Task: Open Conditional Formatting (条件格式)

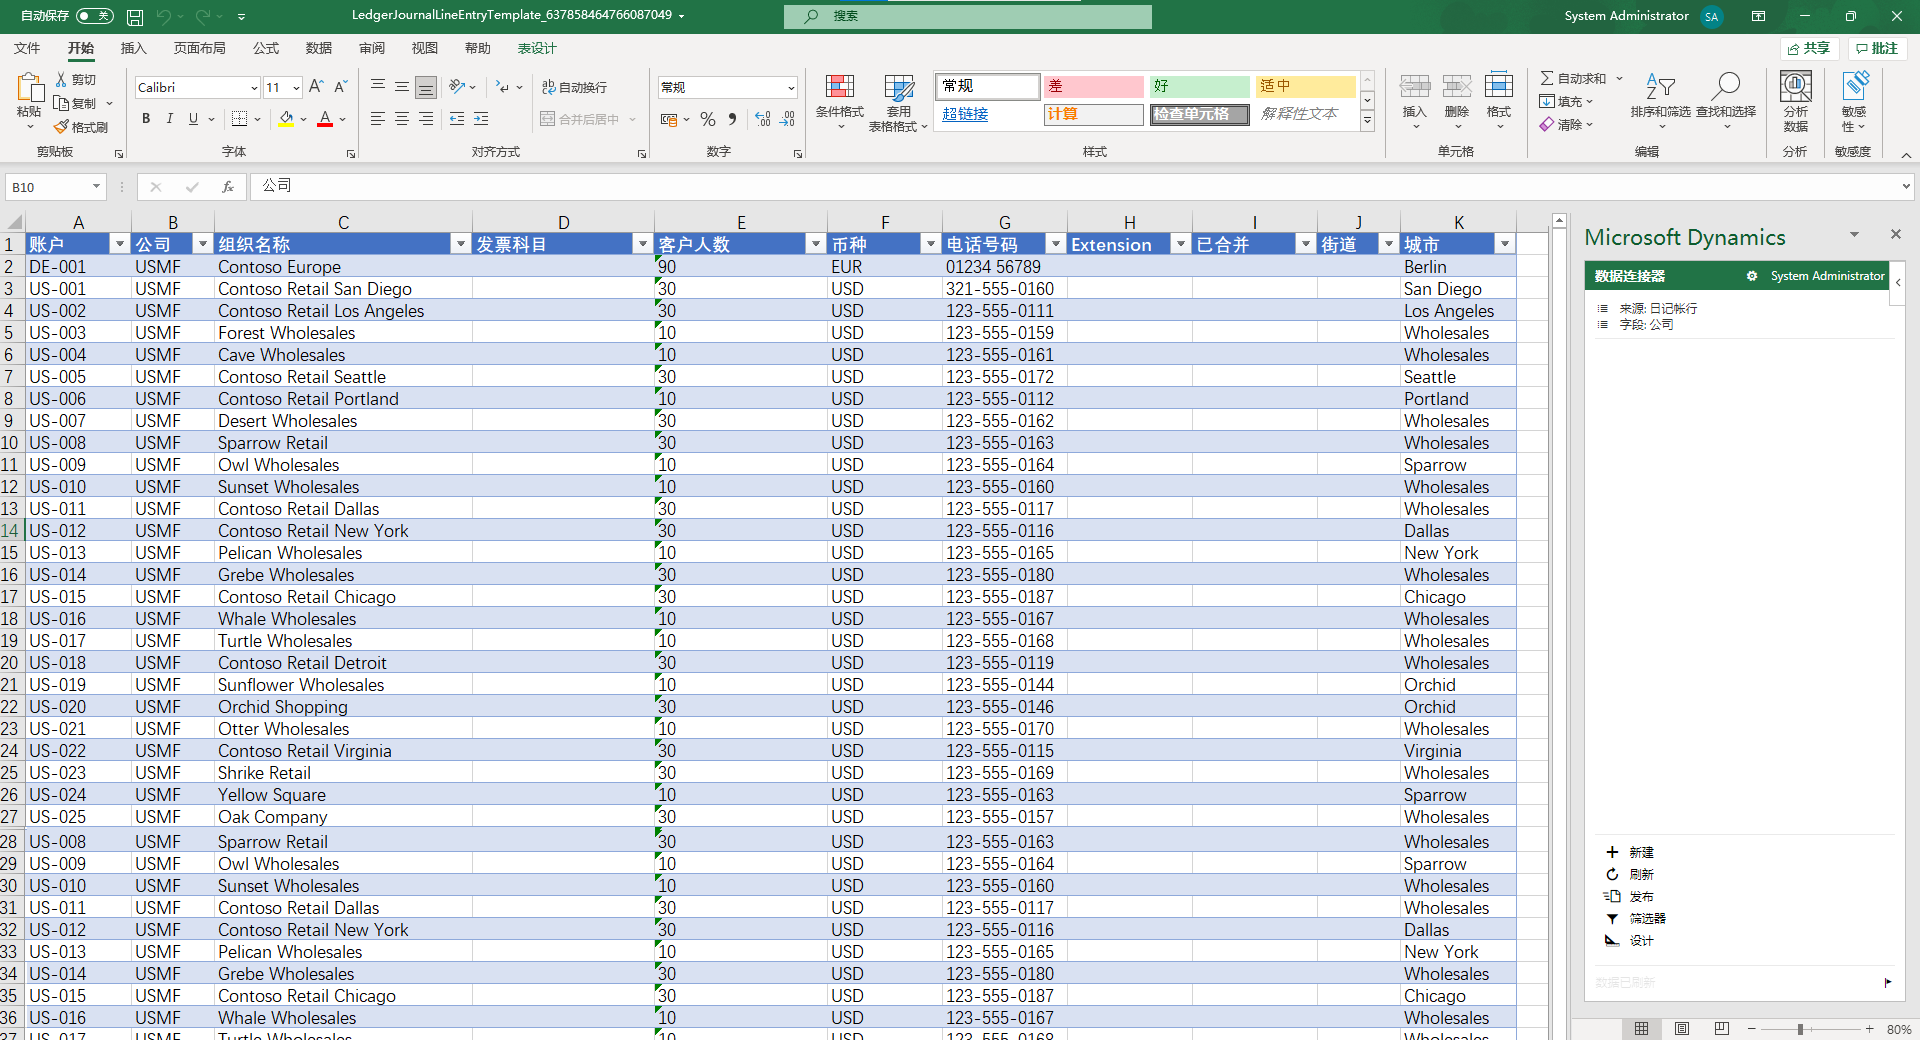Action: tap(840, 102)
